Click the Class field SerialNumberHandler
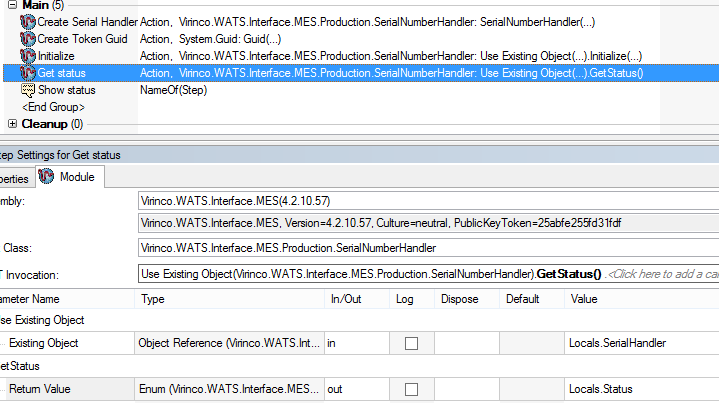This screenshot has width=719, height=403. [428, 248]
